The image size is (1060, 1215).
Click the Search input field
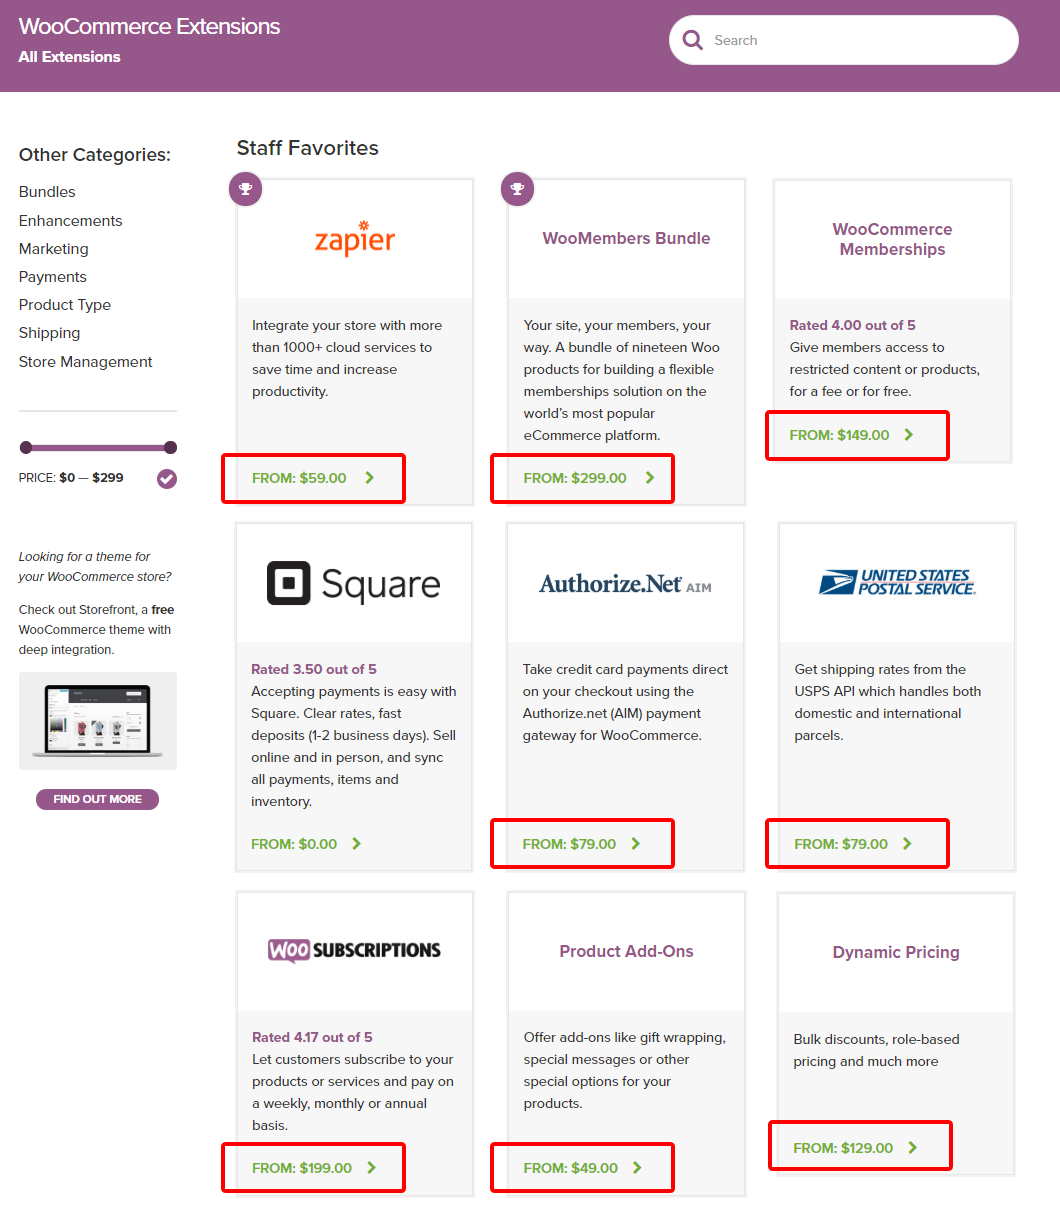844,40
